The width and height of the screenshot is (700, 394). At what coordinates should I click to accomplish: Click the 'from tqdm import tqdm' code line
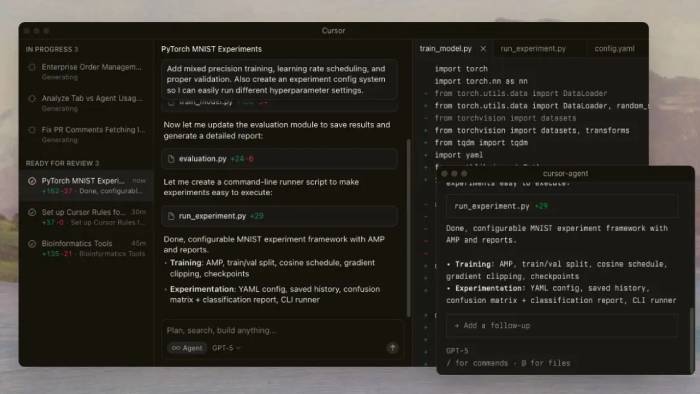[481, 143]
